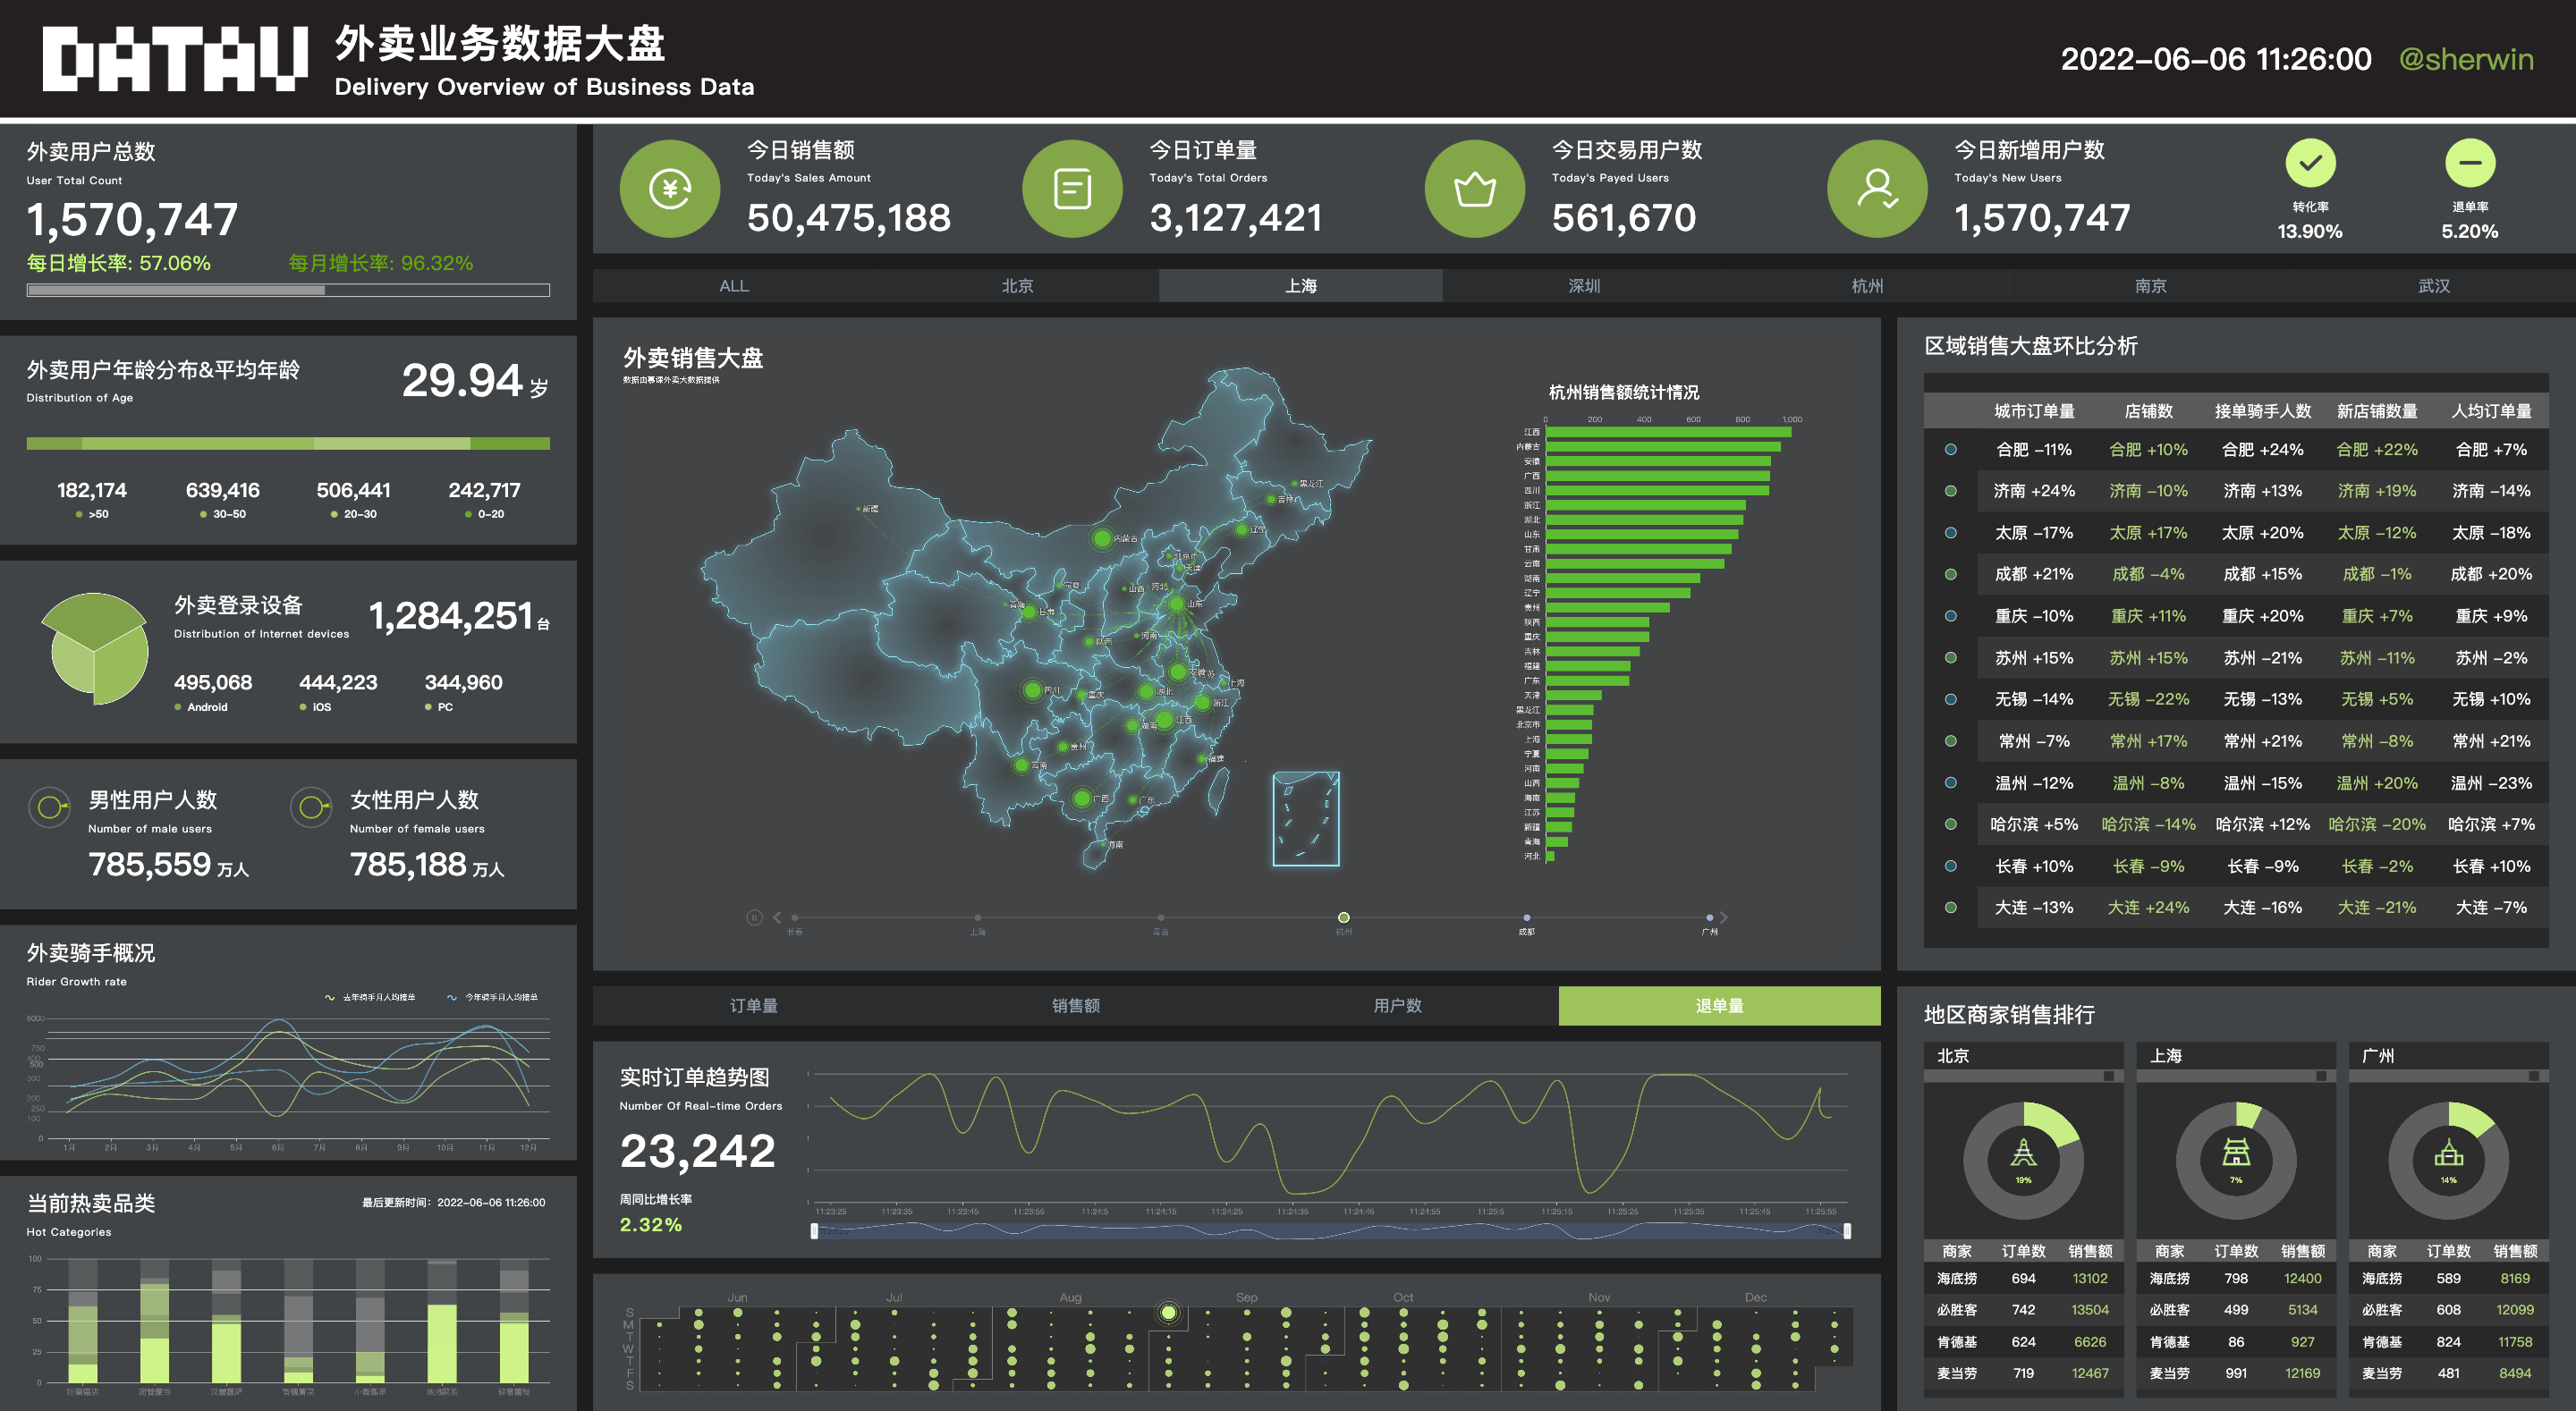Toggle this year rider legend series
Screen dimensions: 2576x1411
pyautogui.click(x=492, y=997)
